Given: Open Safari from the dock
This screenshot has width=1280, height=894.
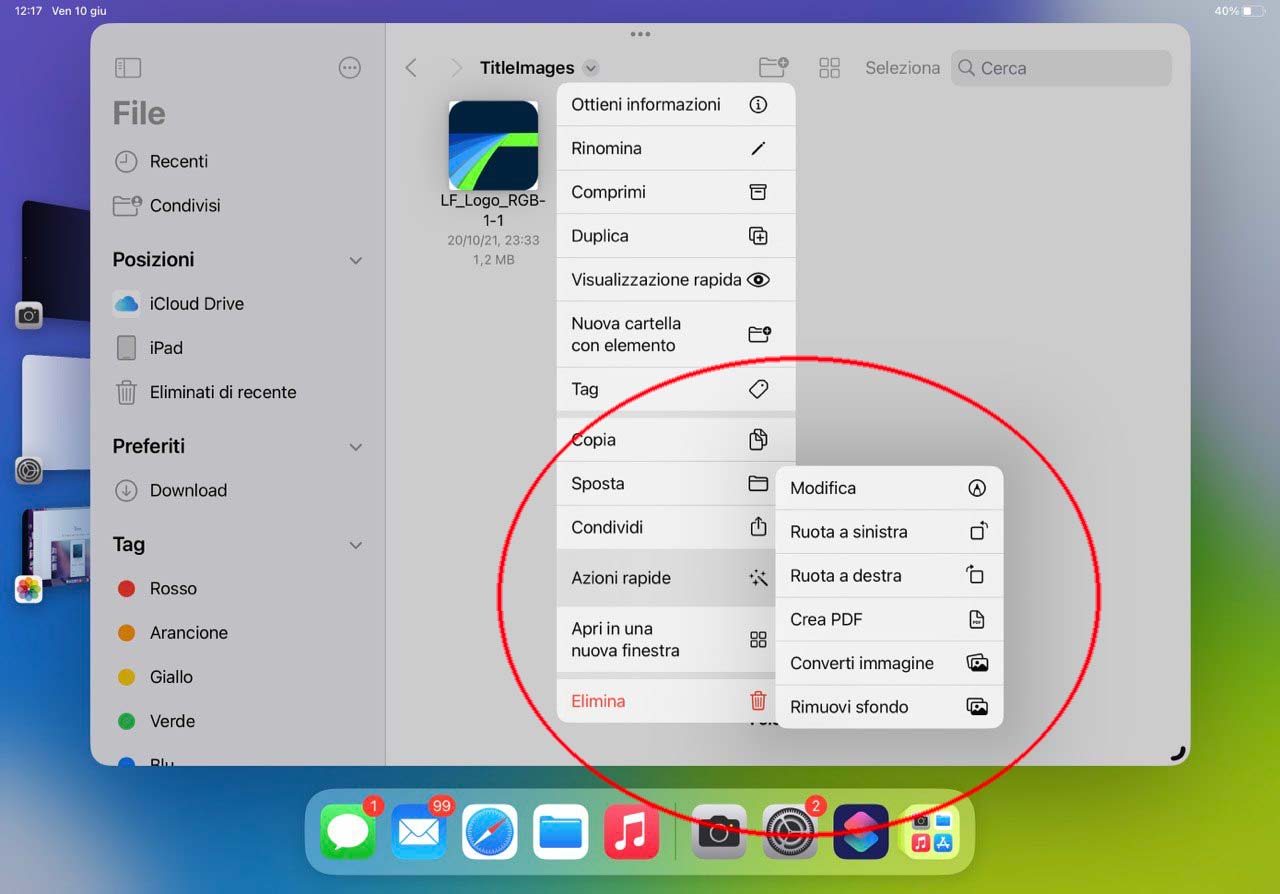Looking at the screenshot, I should click(x=490, y=832).
